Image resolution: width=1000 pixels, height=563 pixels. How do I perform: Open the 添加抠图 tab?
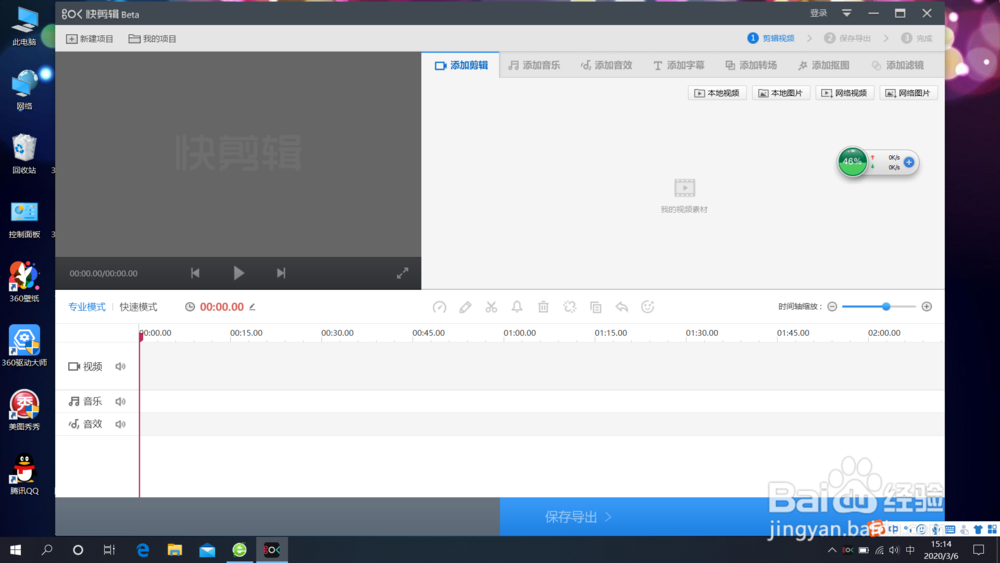point(823,65)
